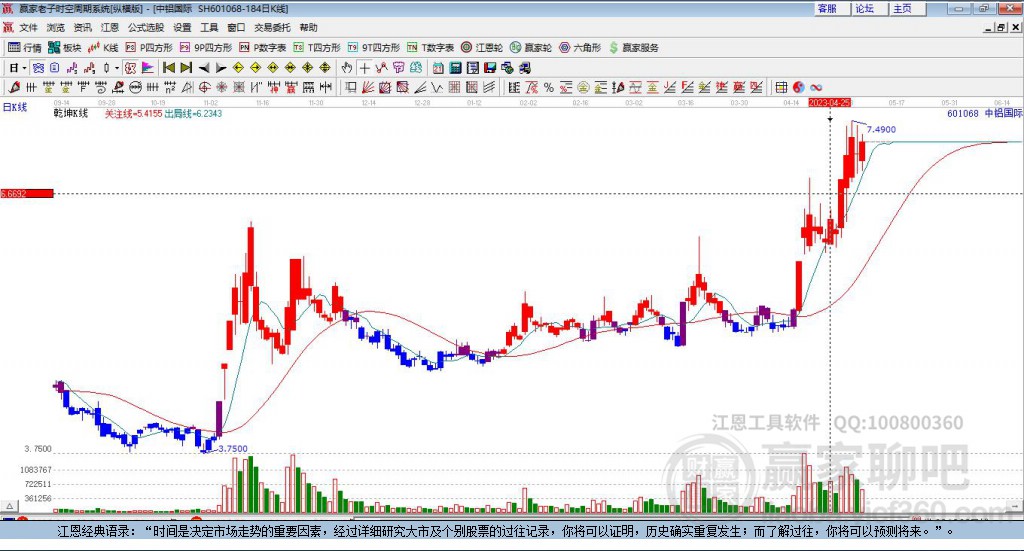Click the yin-yang tool icon
The width and height of the screenshot is (1024, 551).
pyautogui.click(x=799, y=87)
